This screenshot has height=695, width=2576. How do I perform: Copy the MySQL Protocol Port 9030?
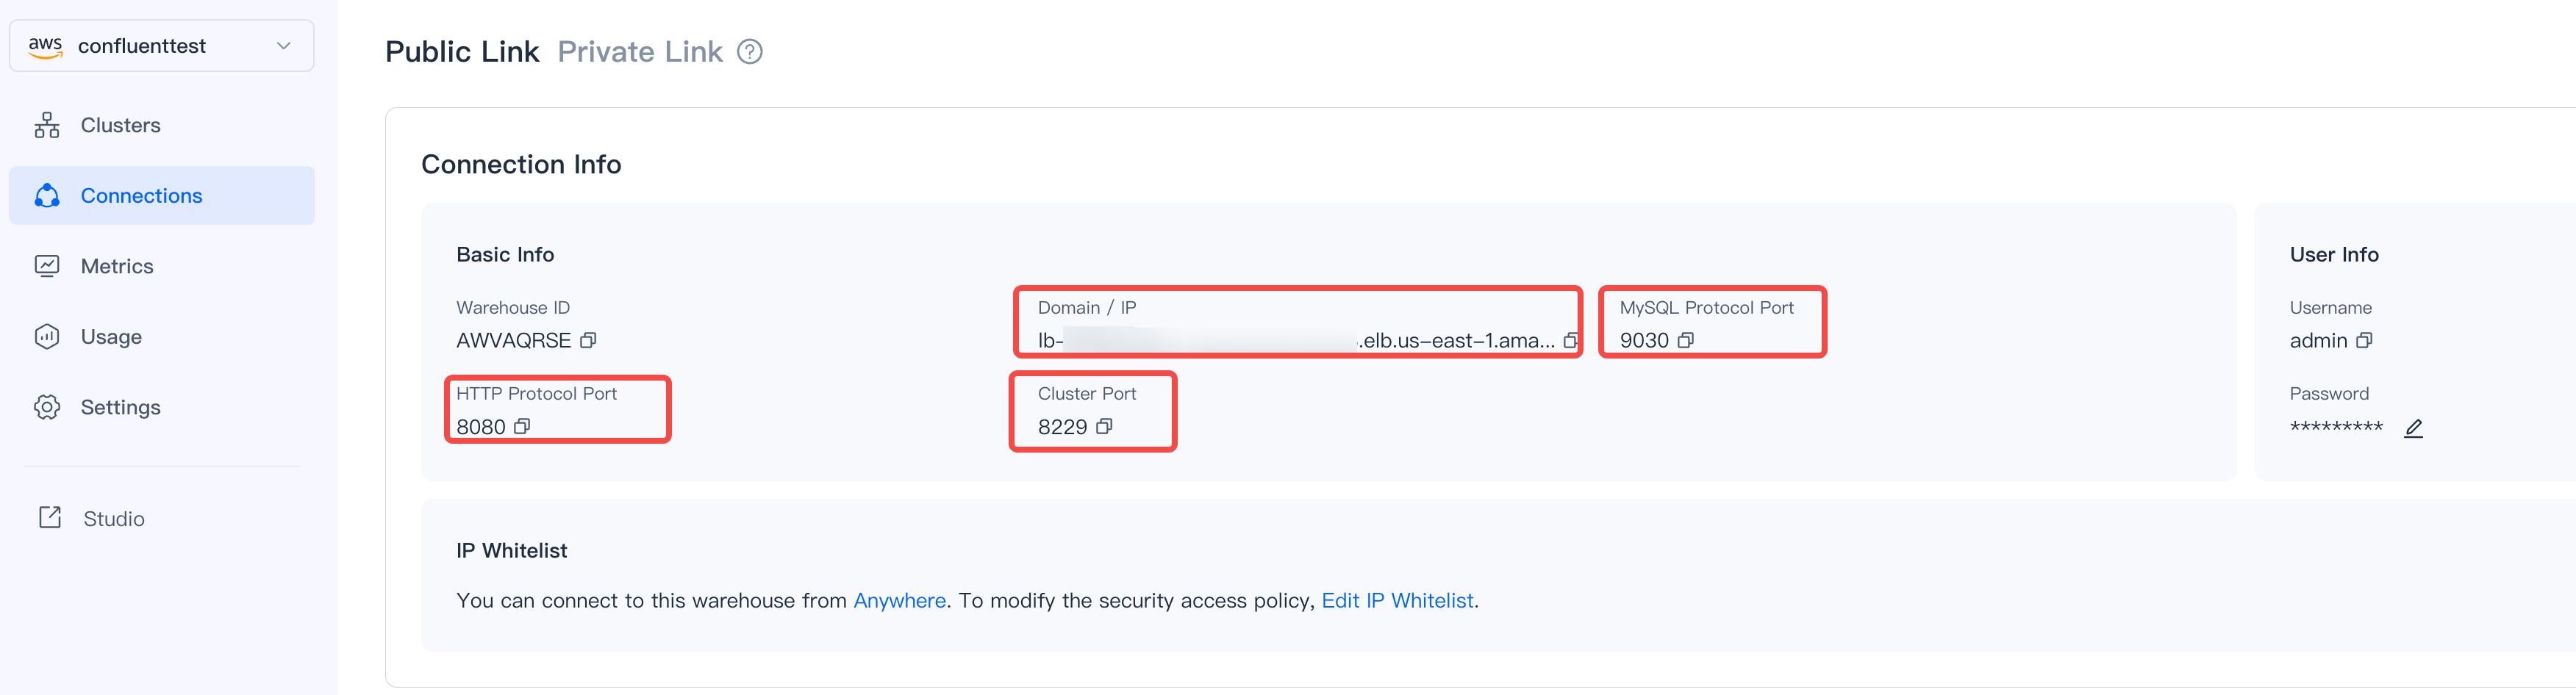click(1686, 341)
